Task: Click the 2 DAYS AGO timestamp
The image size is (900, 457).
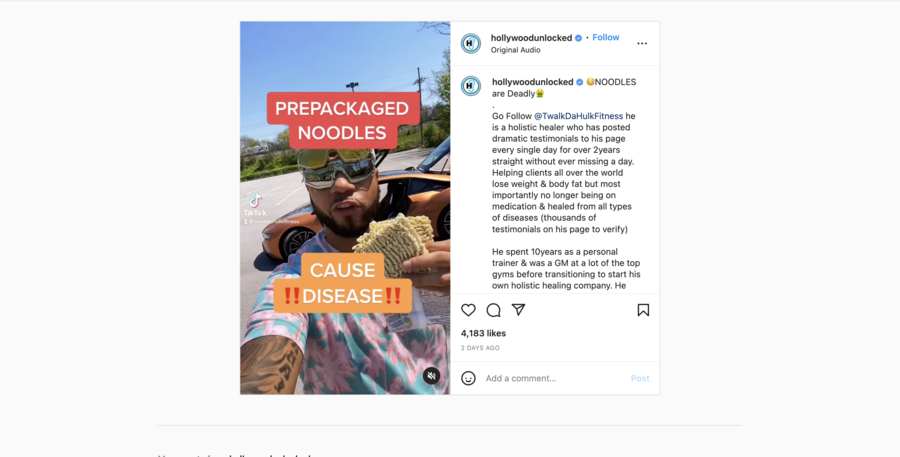Action: pyautogui.click(x=480, y=348)
